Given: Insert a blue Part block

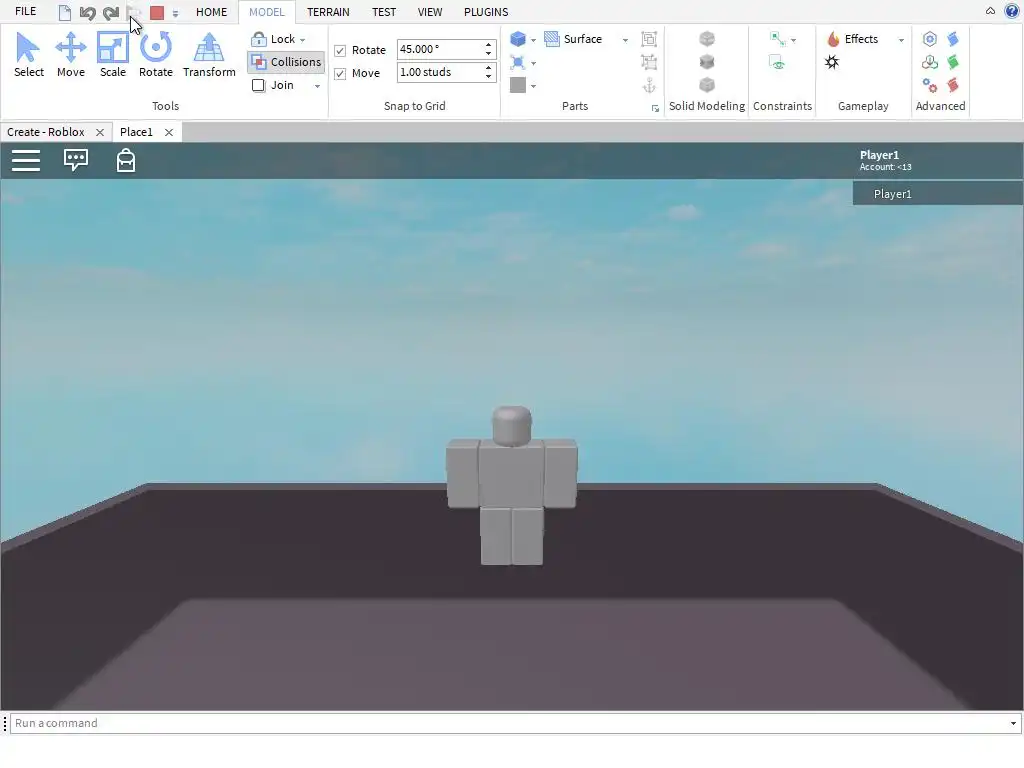Looking at the screenshot, I should pyautogui.click(x=518, y=39).
